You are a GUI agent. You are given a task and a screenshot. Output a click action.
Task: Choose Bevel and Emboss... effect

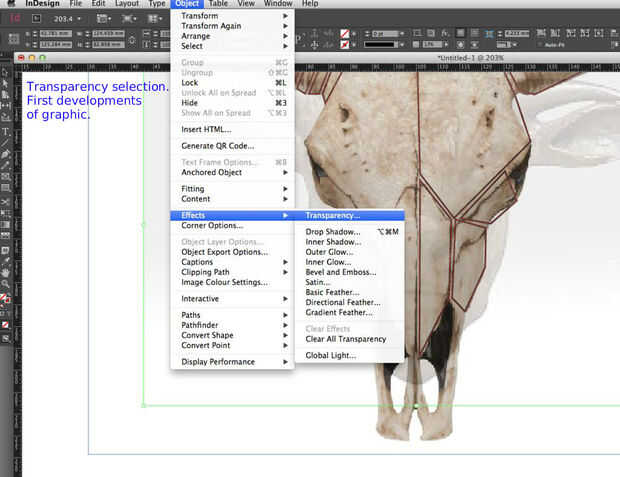point(350,272)
